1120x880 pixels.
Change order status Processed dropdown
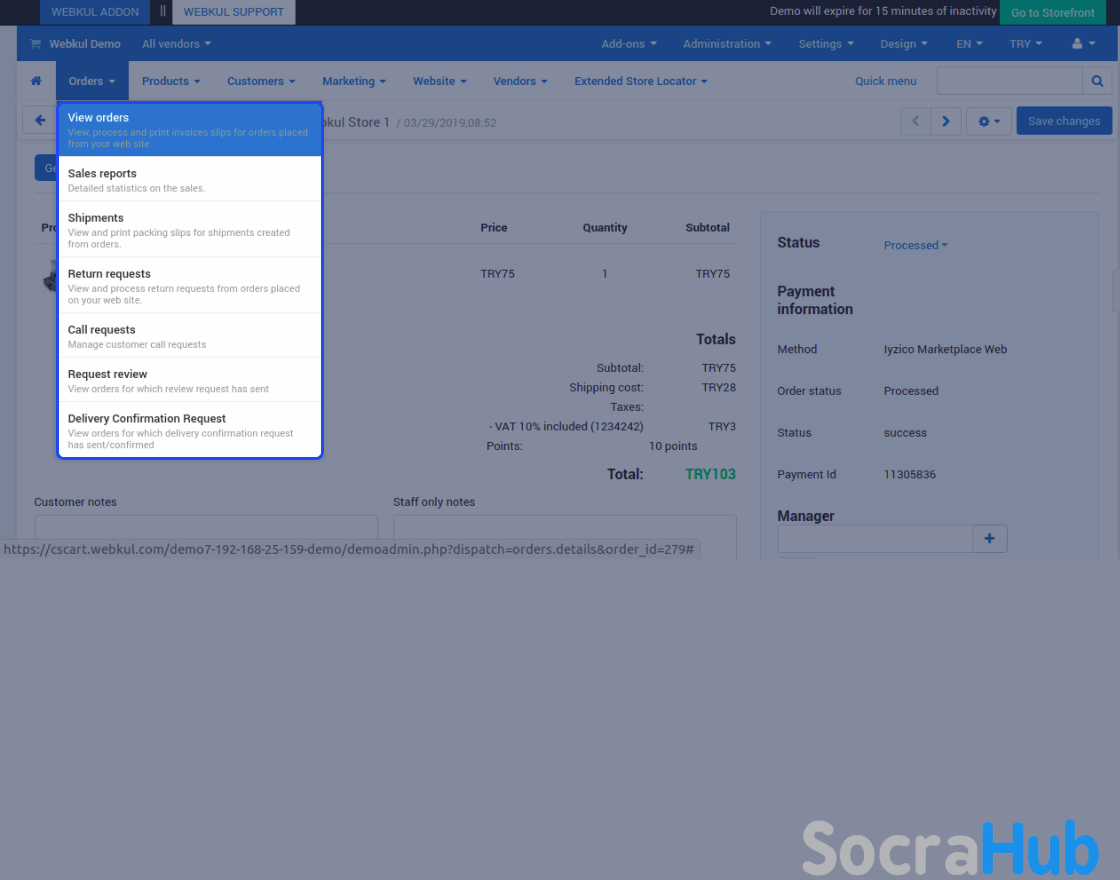915,245
